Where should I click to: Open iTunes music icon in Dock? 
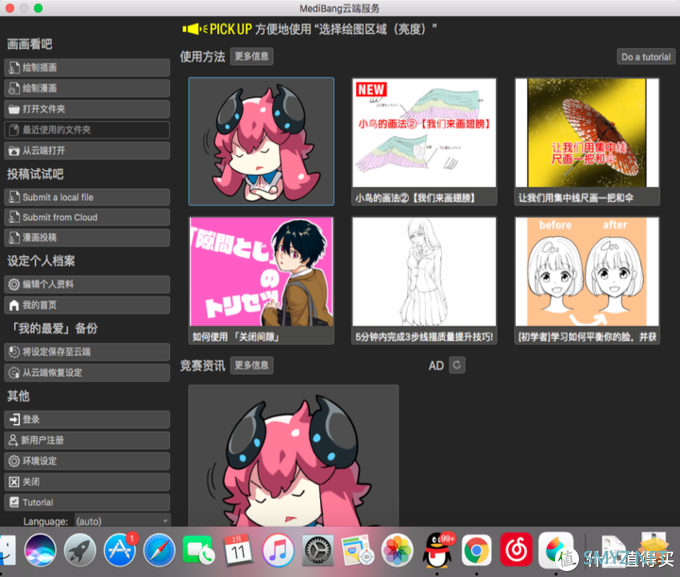point(278,551)
